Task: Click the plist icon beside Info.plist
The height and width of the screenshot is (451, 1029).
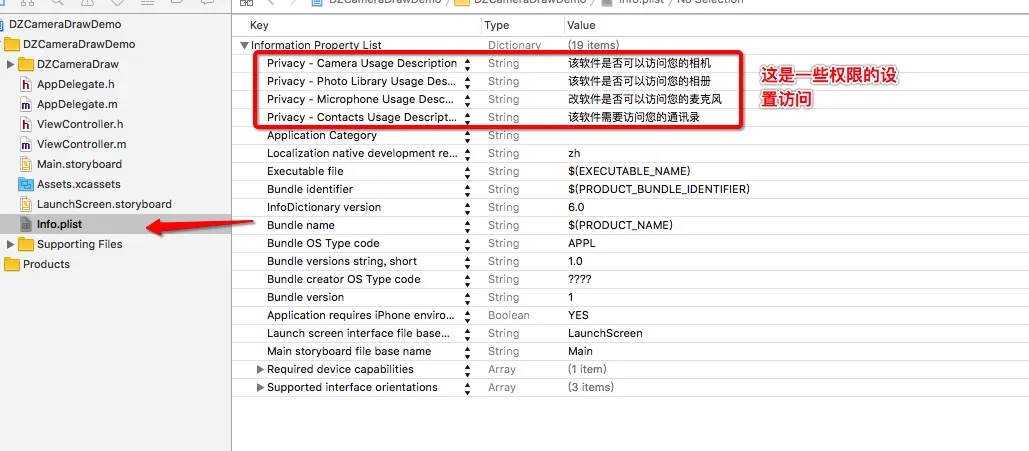Action: point(26,225)
